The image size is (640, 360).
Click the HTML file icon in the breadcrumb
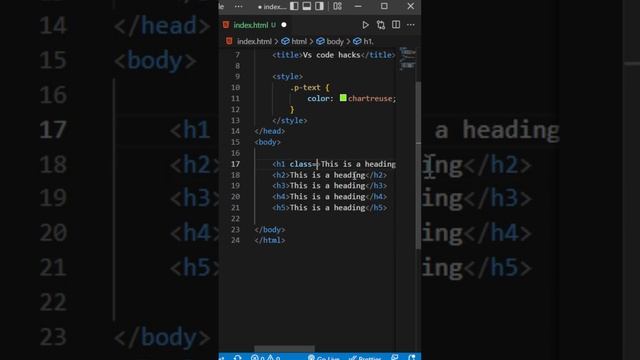click(x=229, y=41)
